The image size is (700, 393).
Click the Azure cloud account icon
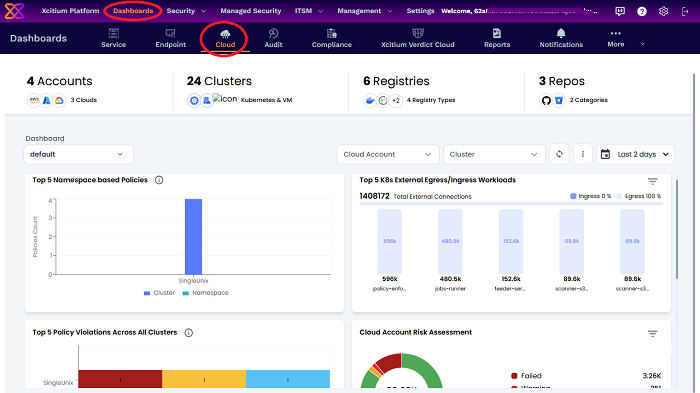point(46,100)
